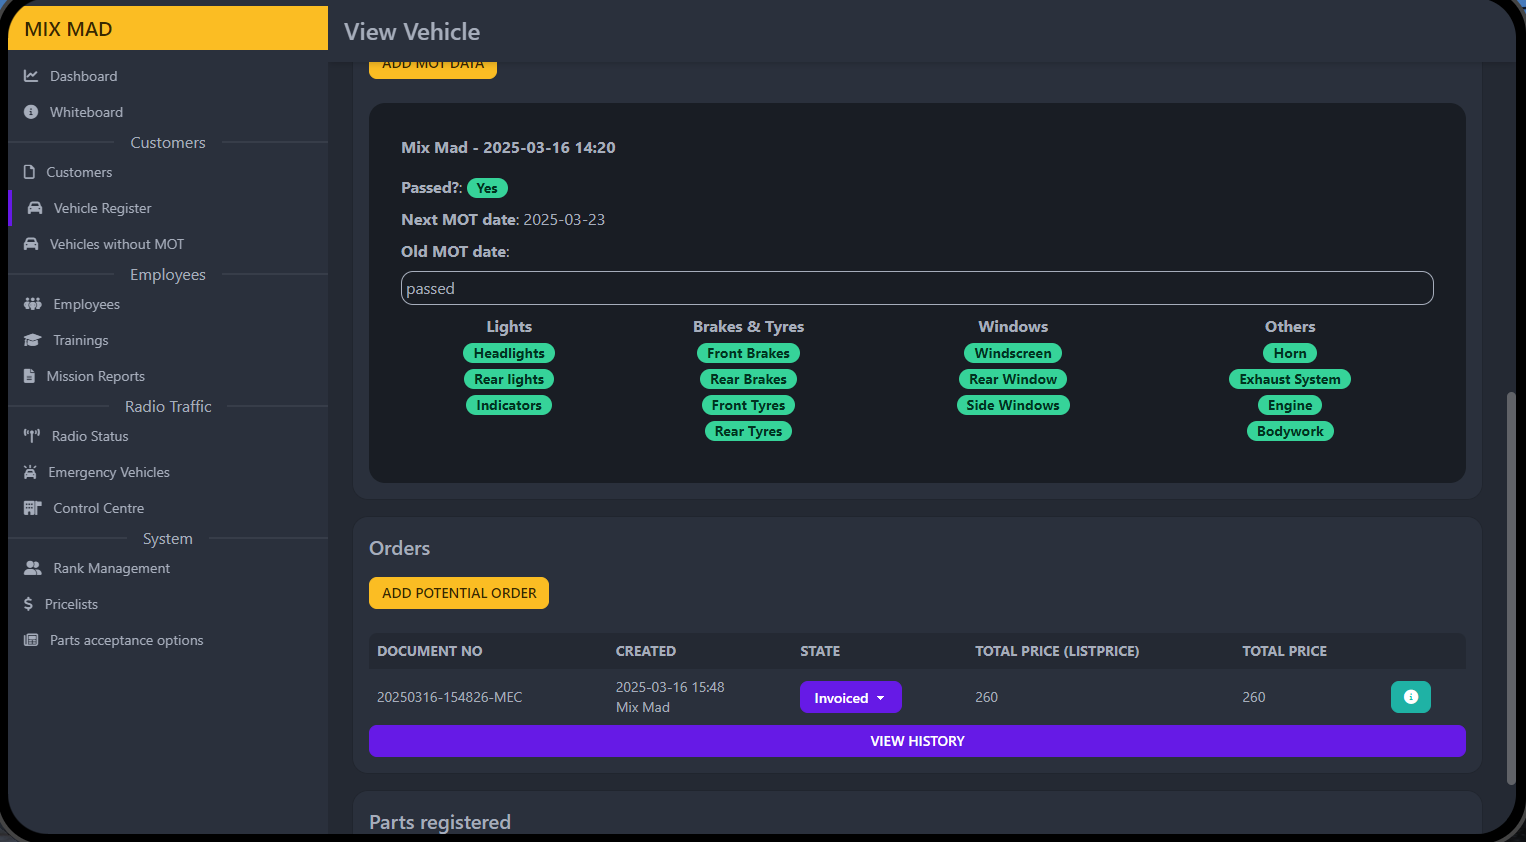
Task: Go to Control Centre menu item
Action: pyautogui.click(x=98, y=508)
